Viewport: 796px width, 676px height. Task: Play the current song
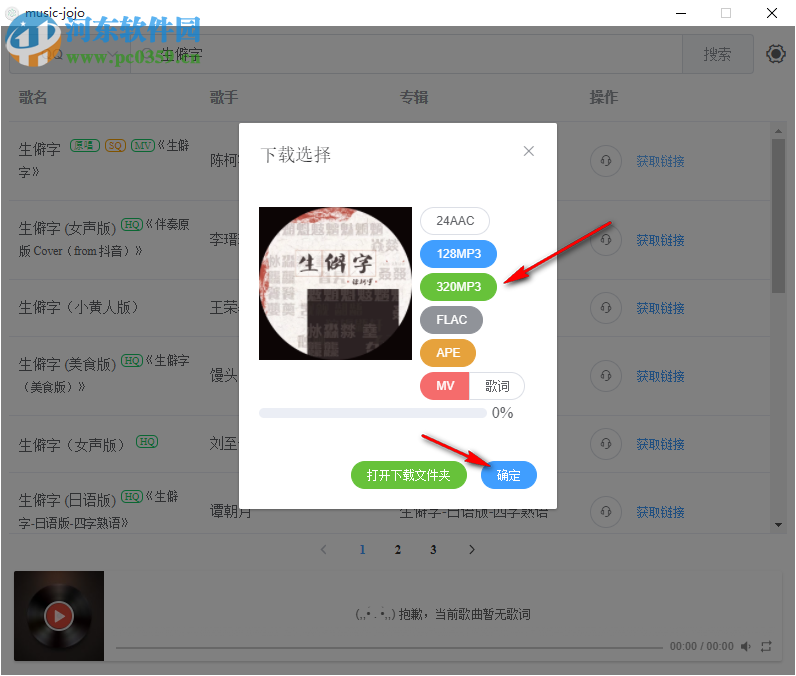click(59, 616)
